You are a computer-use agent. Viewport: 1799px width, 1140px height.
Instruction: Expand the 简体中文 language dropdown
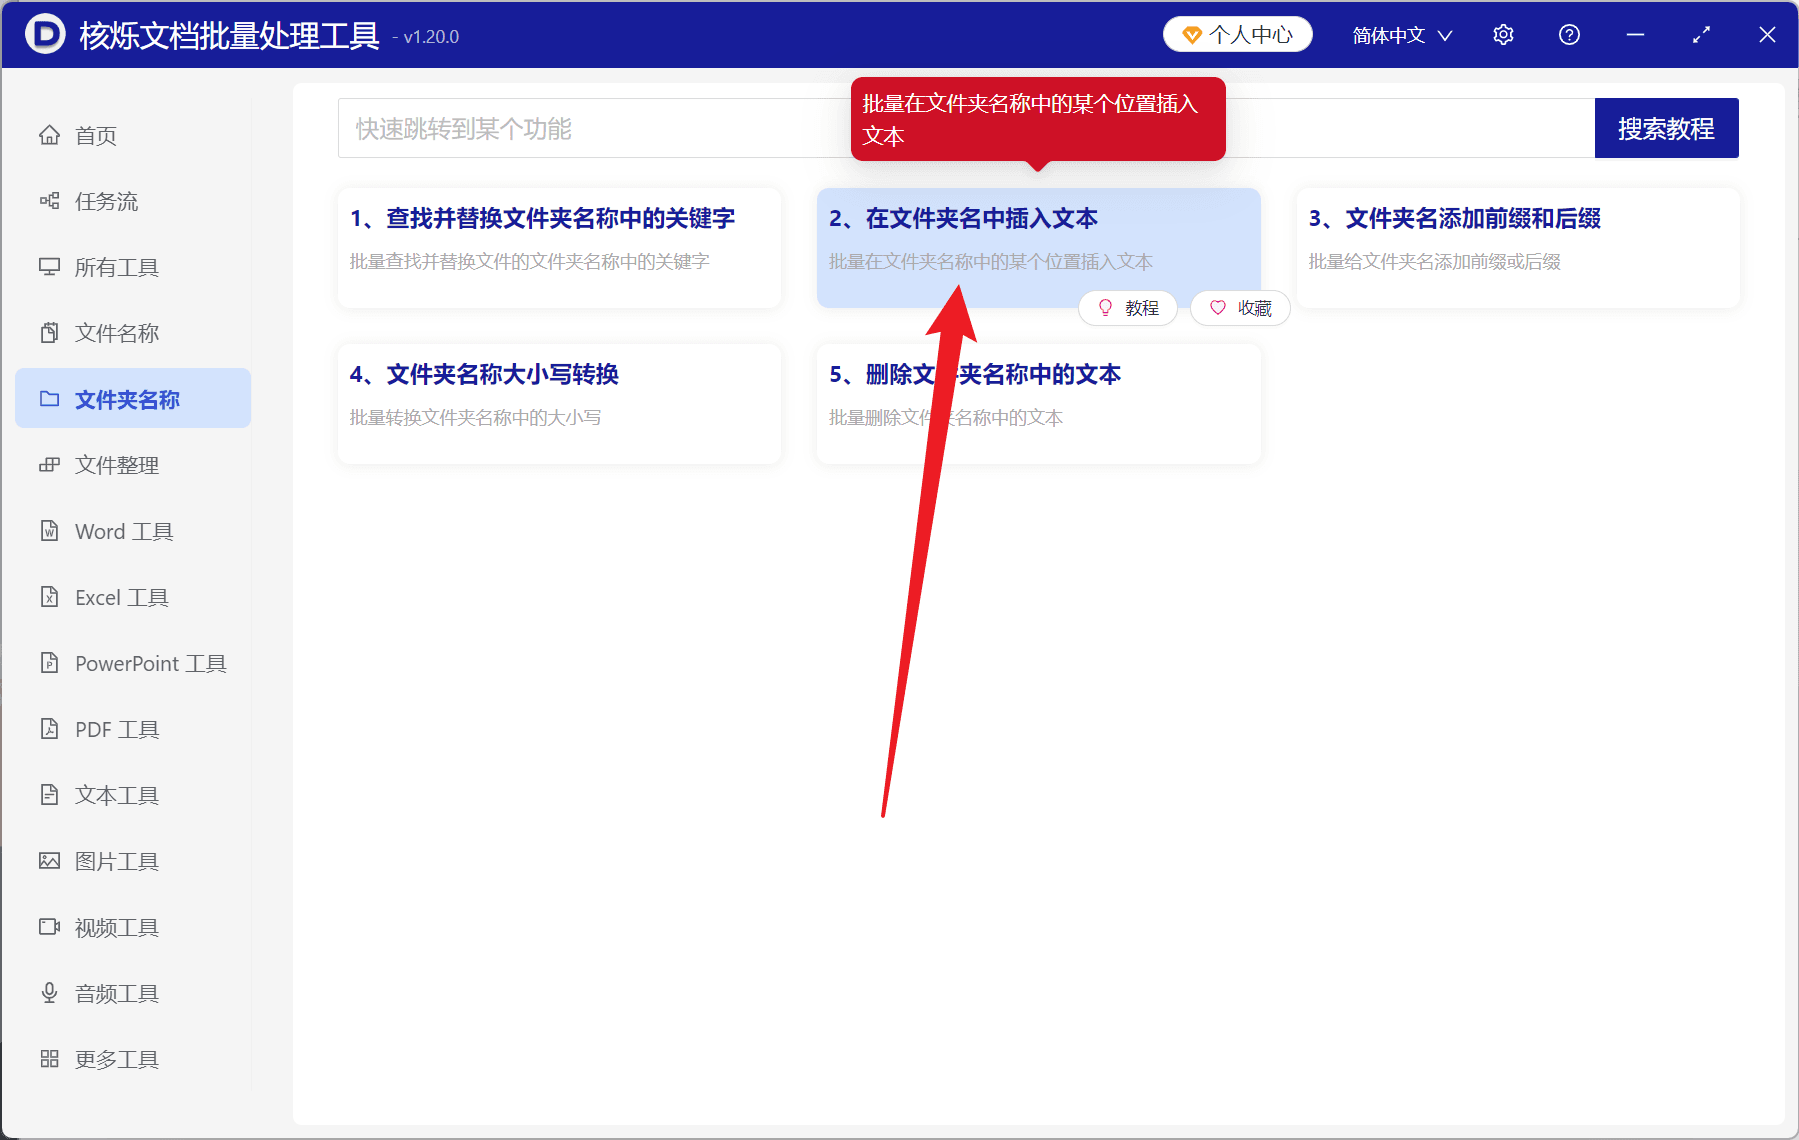(x=1400, y=34)
